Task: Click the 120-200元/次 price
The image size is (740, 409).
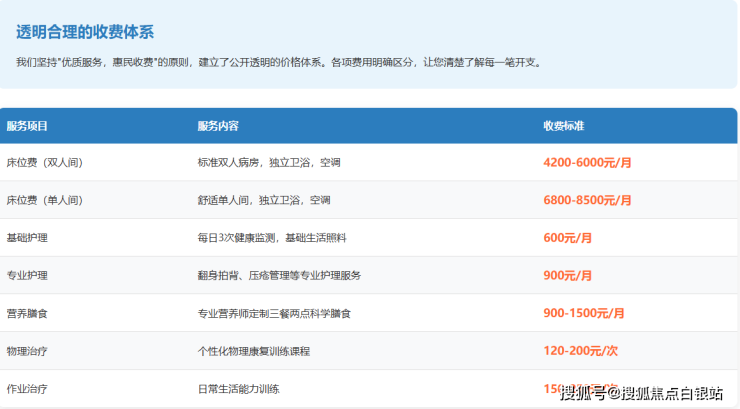Action: (x=581, y=351)
